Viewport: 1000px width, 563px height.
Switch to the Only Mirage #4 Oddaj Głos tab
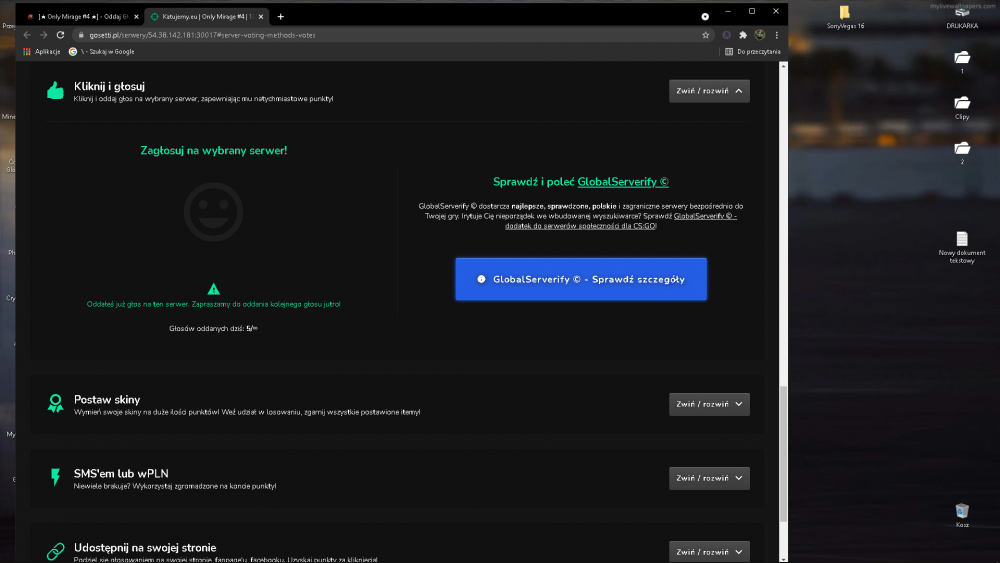(80, 17)
